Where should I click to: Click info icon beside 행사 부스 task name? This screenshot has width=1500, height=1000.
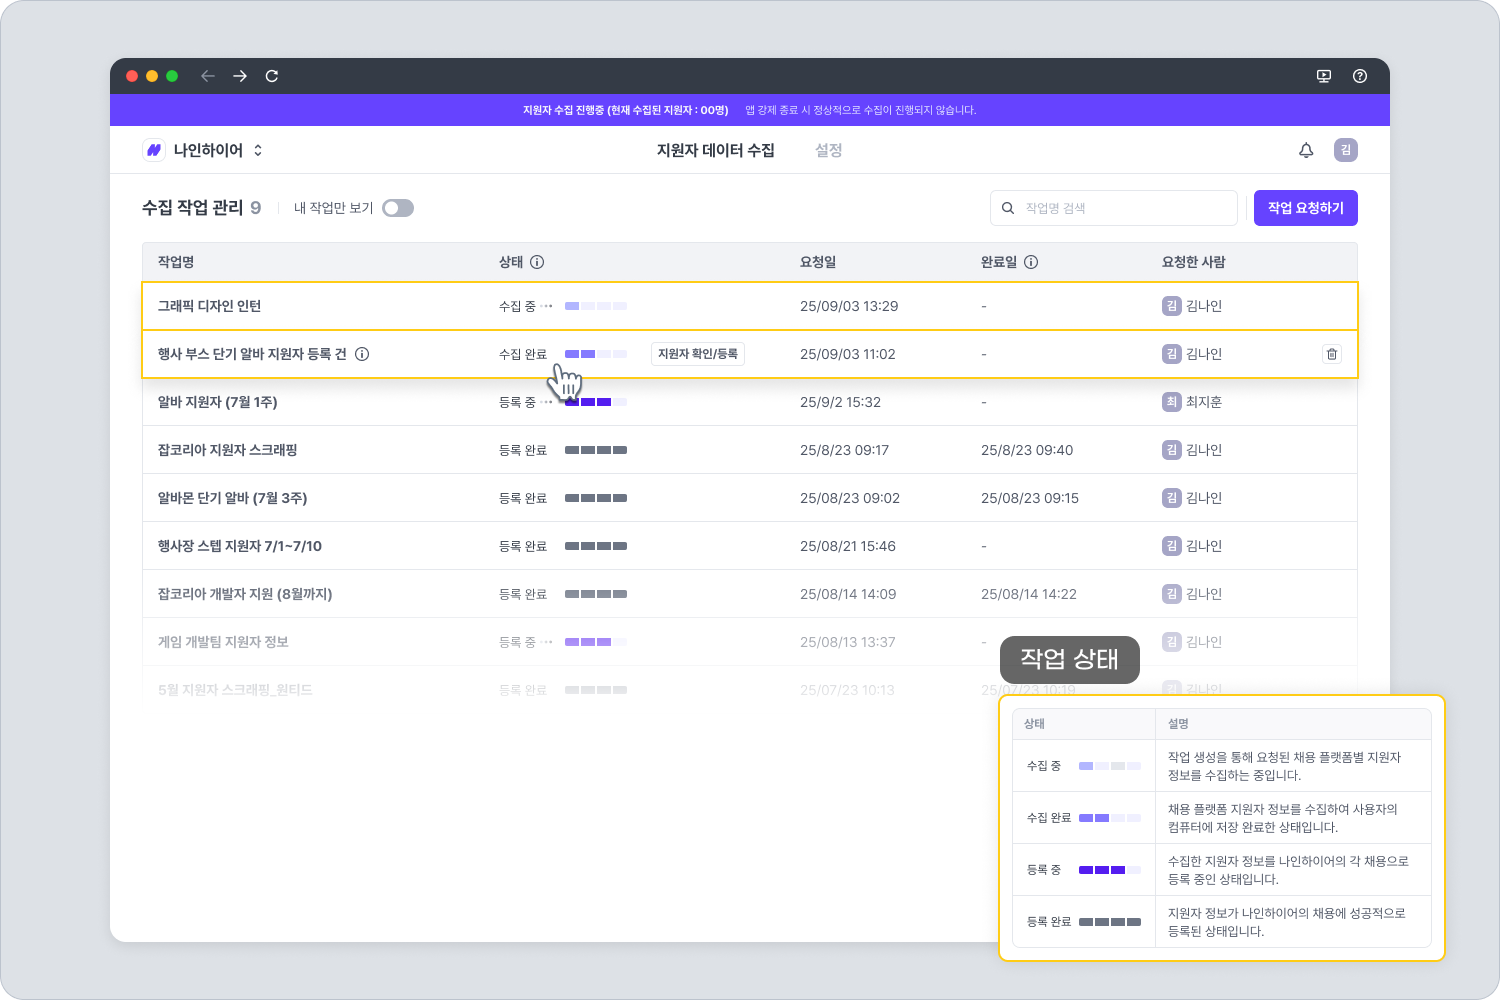pyautogui.click(x=362, y=354)
